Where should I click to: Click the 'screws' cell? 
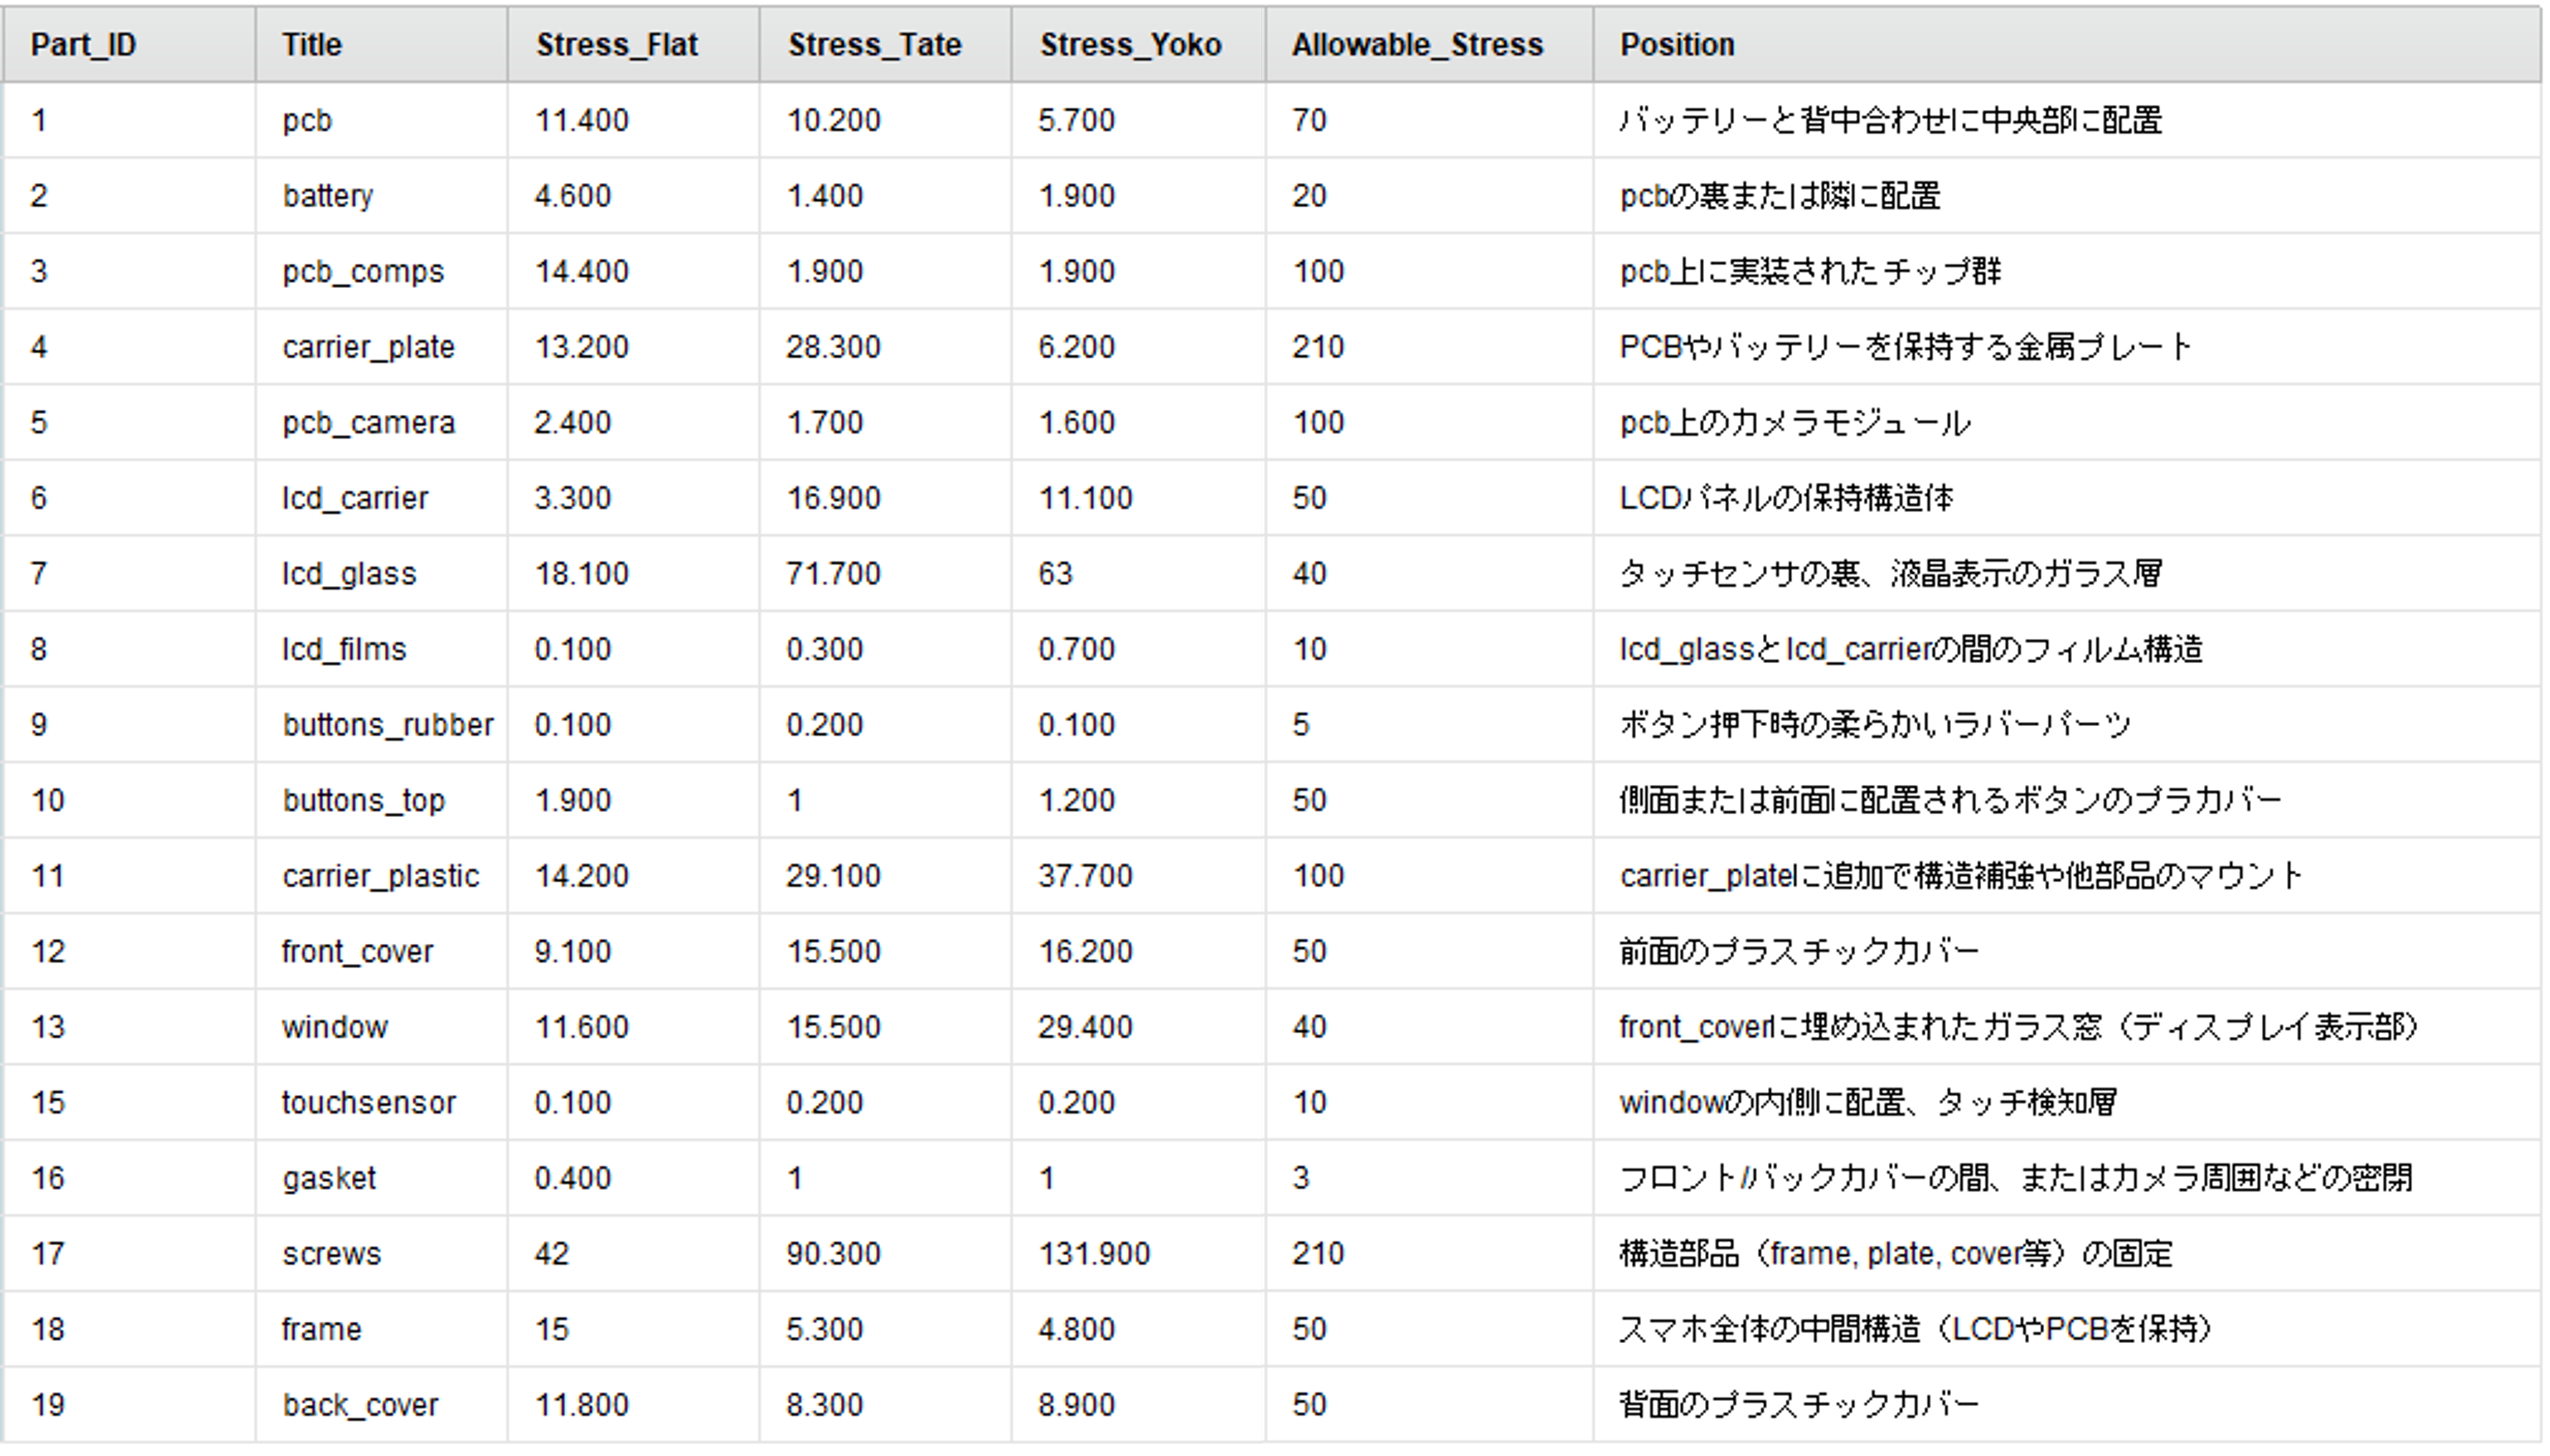point(381,1253)
